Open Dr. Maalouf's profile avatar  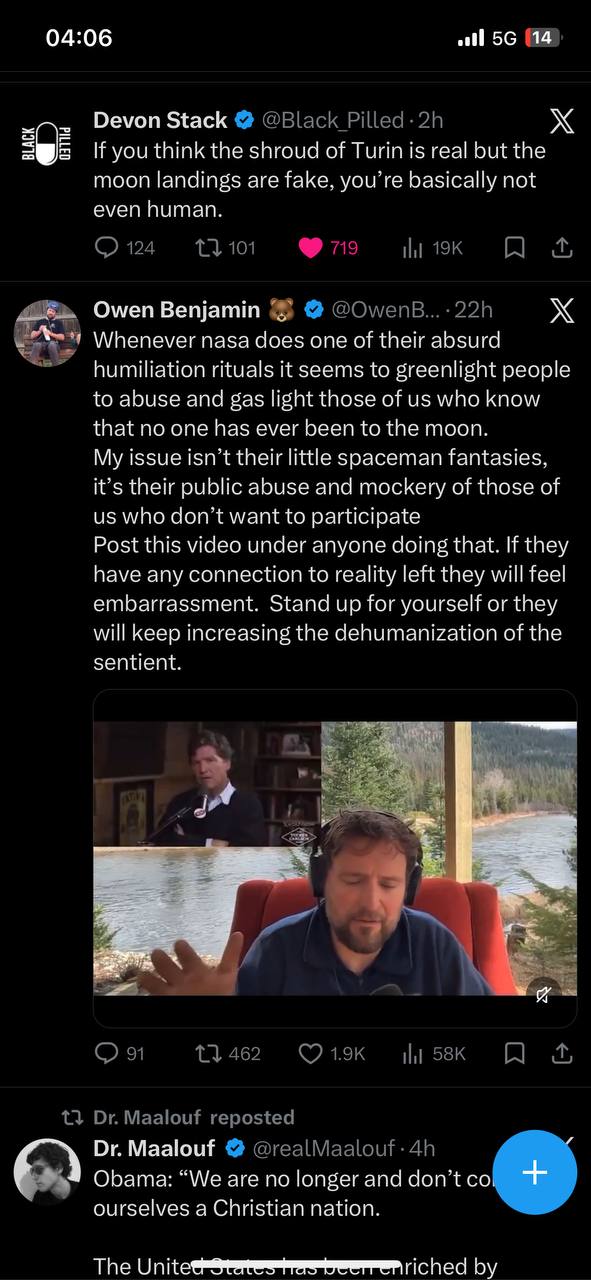coord(47,1171)
